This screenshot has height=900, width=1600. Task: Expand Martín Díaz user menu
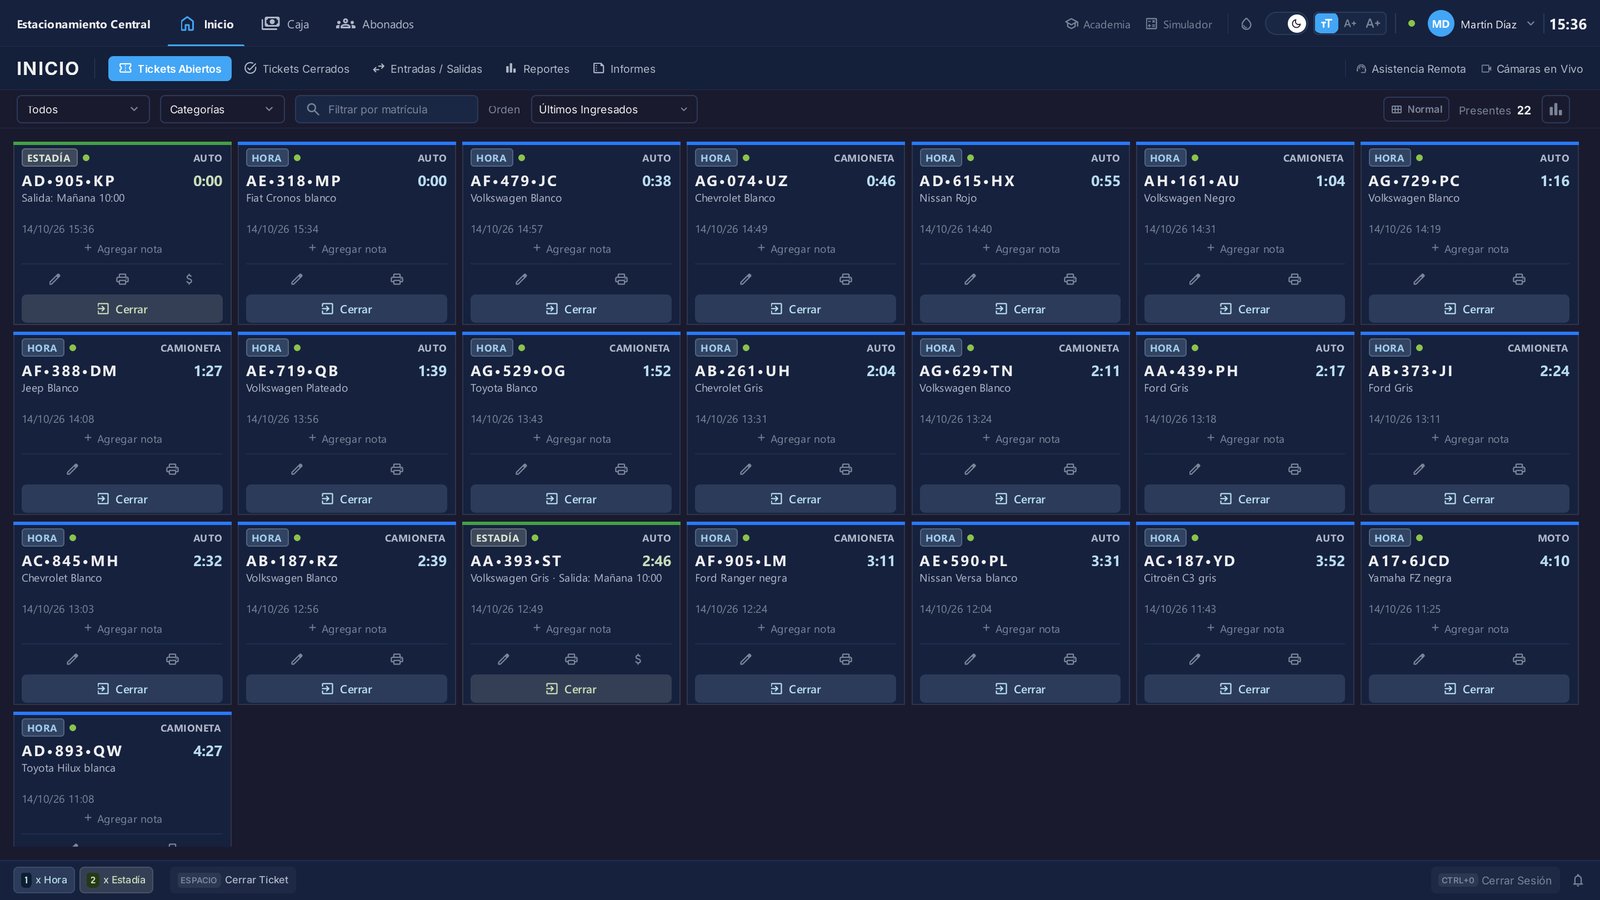pos(1481,24)
